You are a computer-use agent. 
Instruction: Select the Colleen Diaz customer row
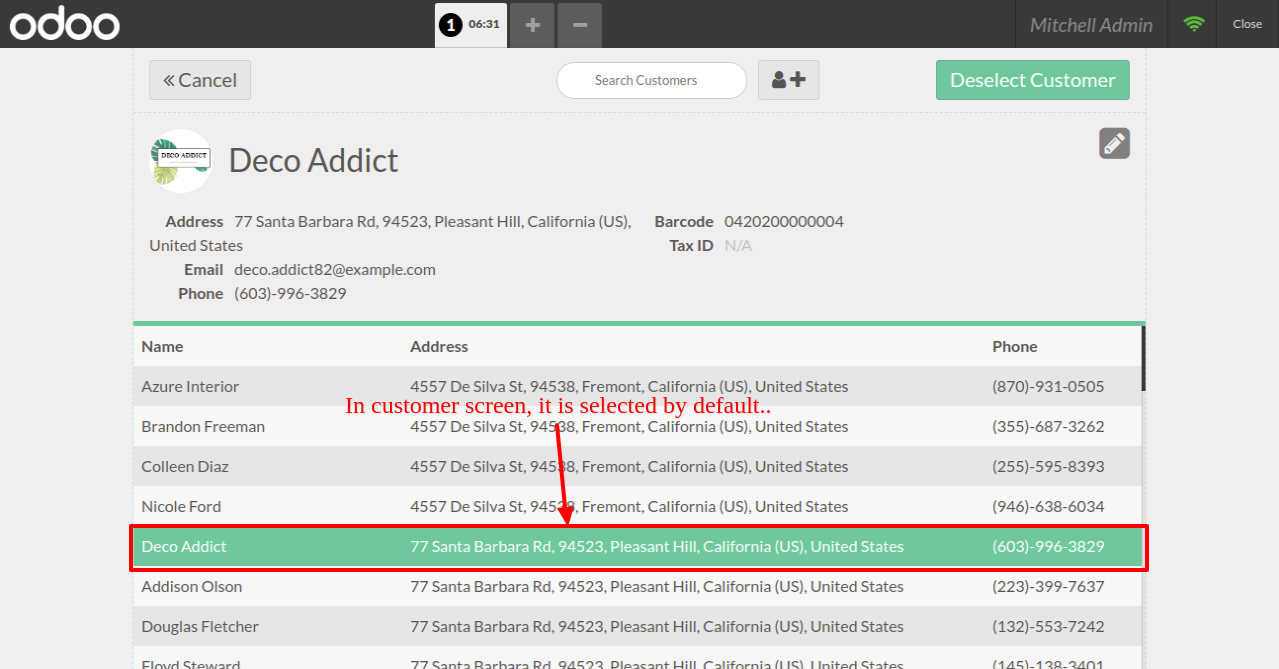637,466
